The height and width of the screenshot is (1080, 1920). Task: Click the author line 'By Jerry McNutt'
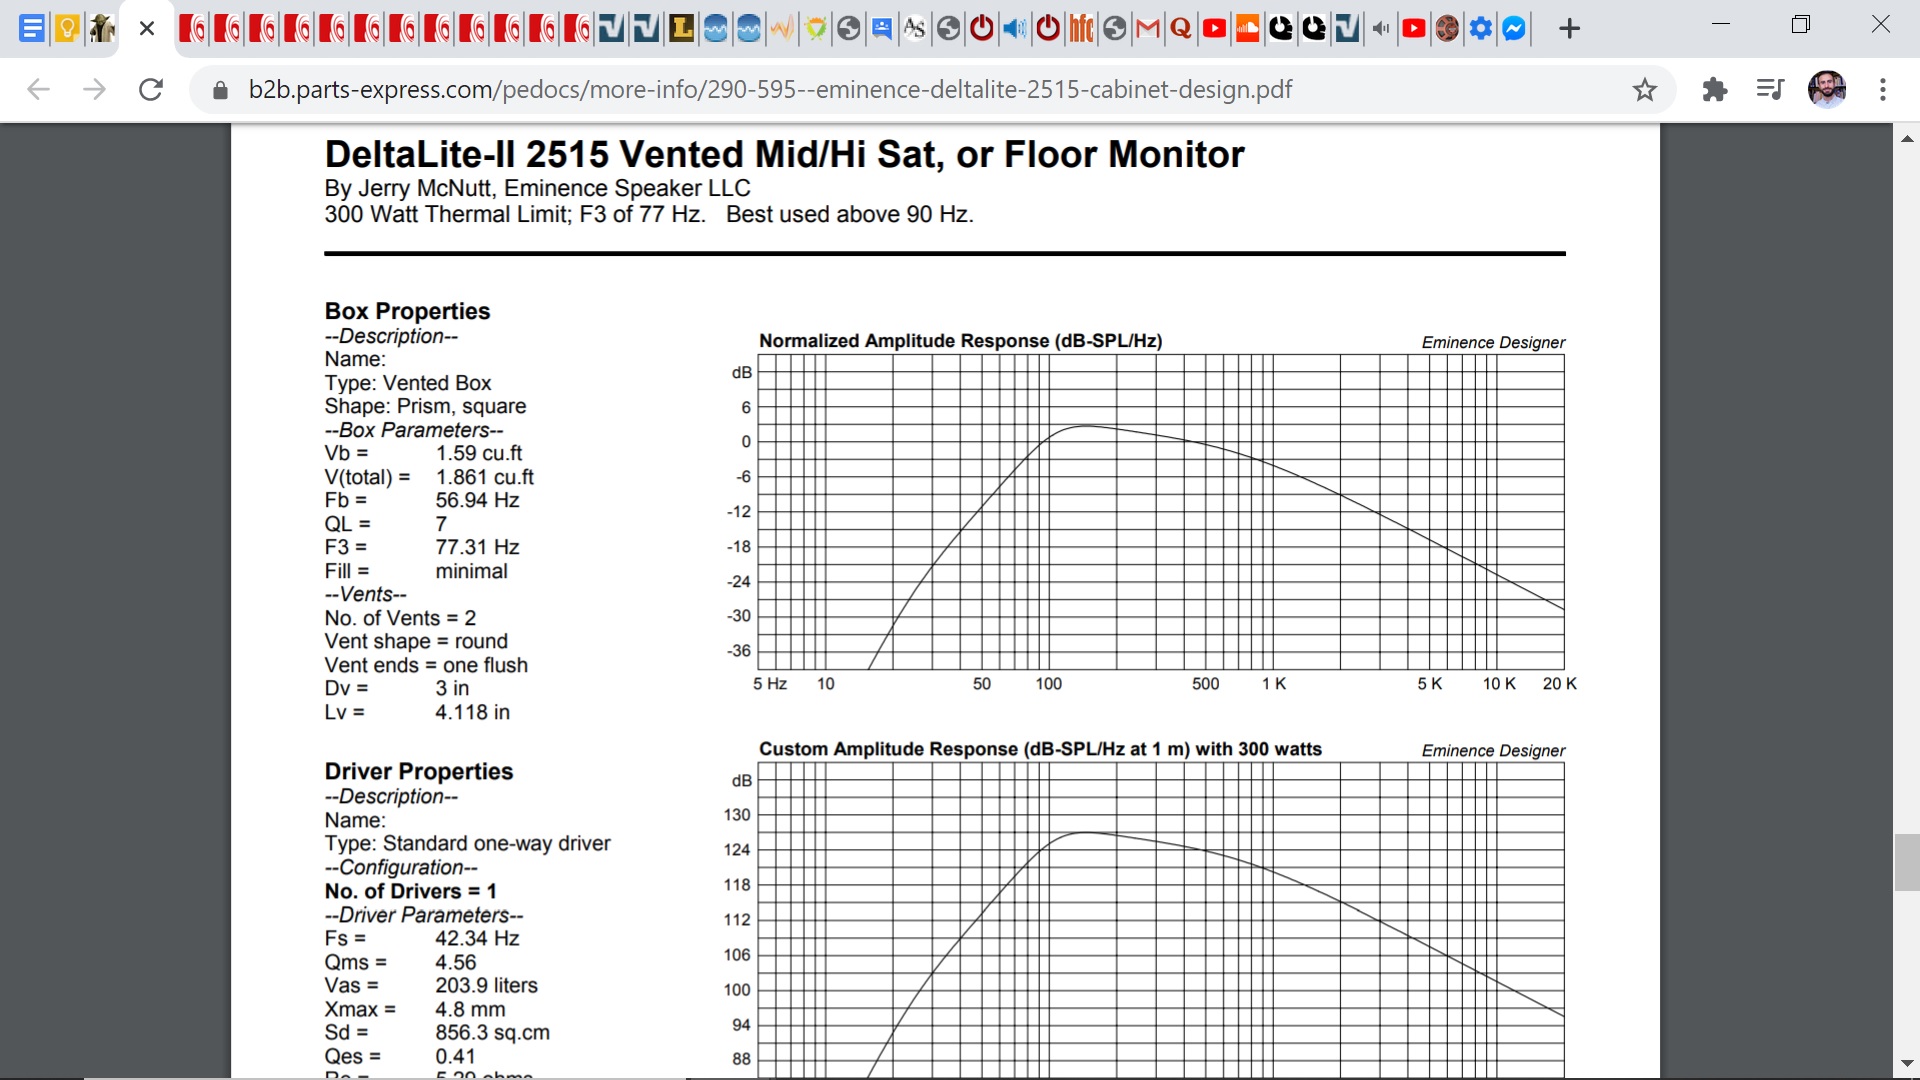[537, 188]
